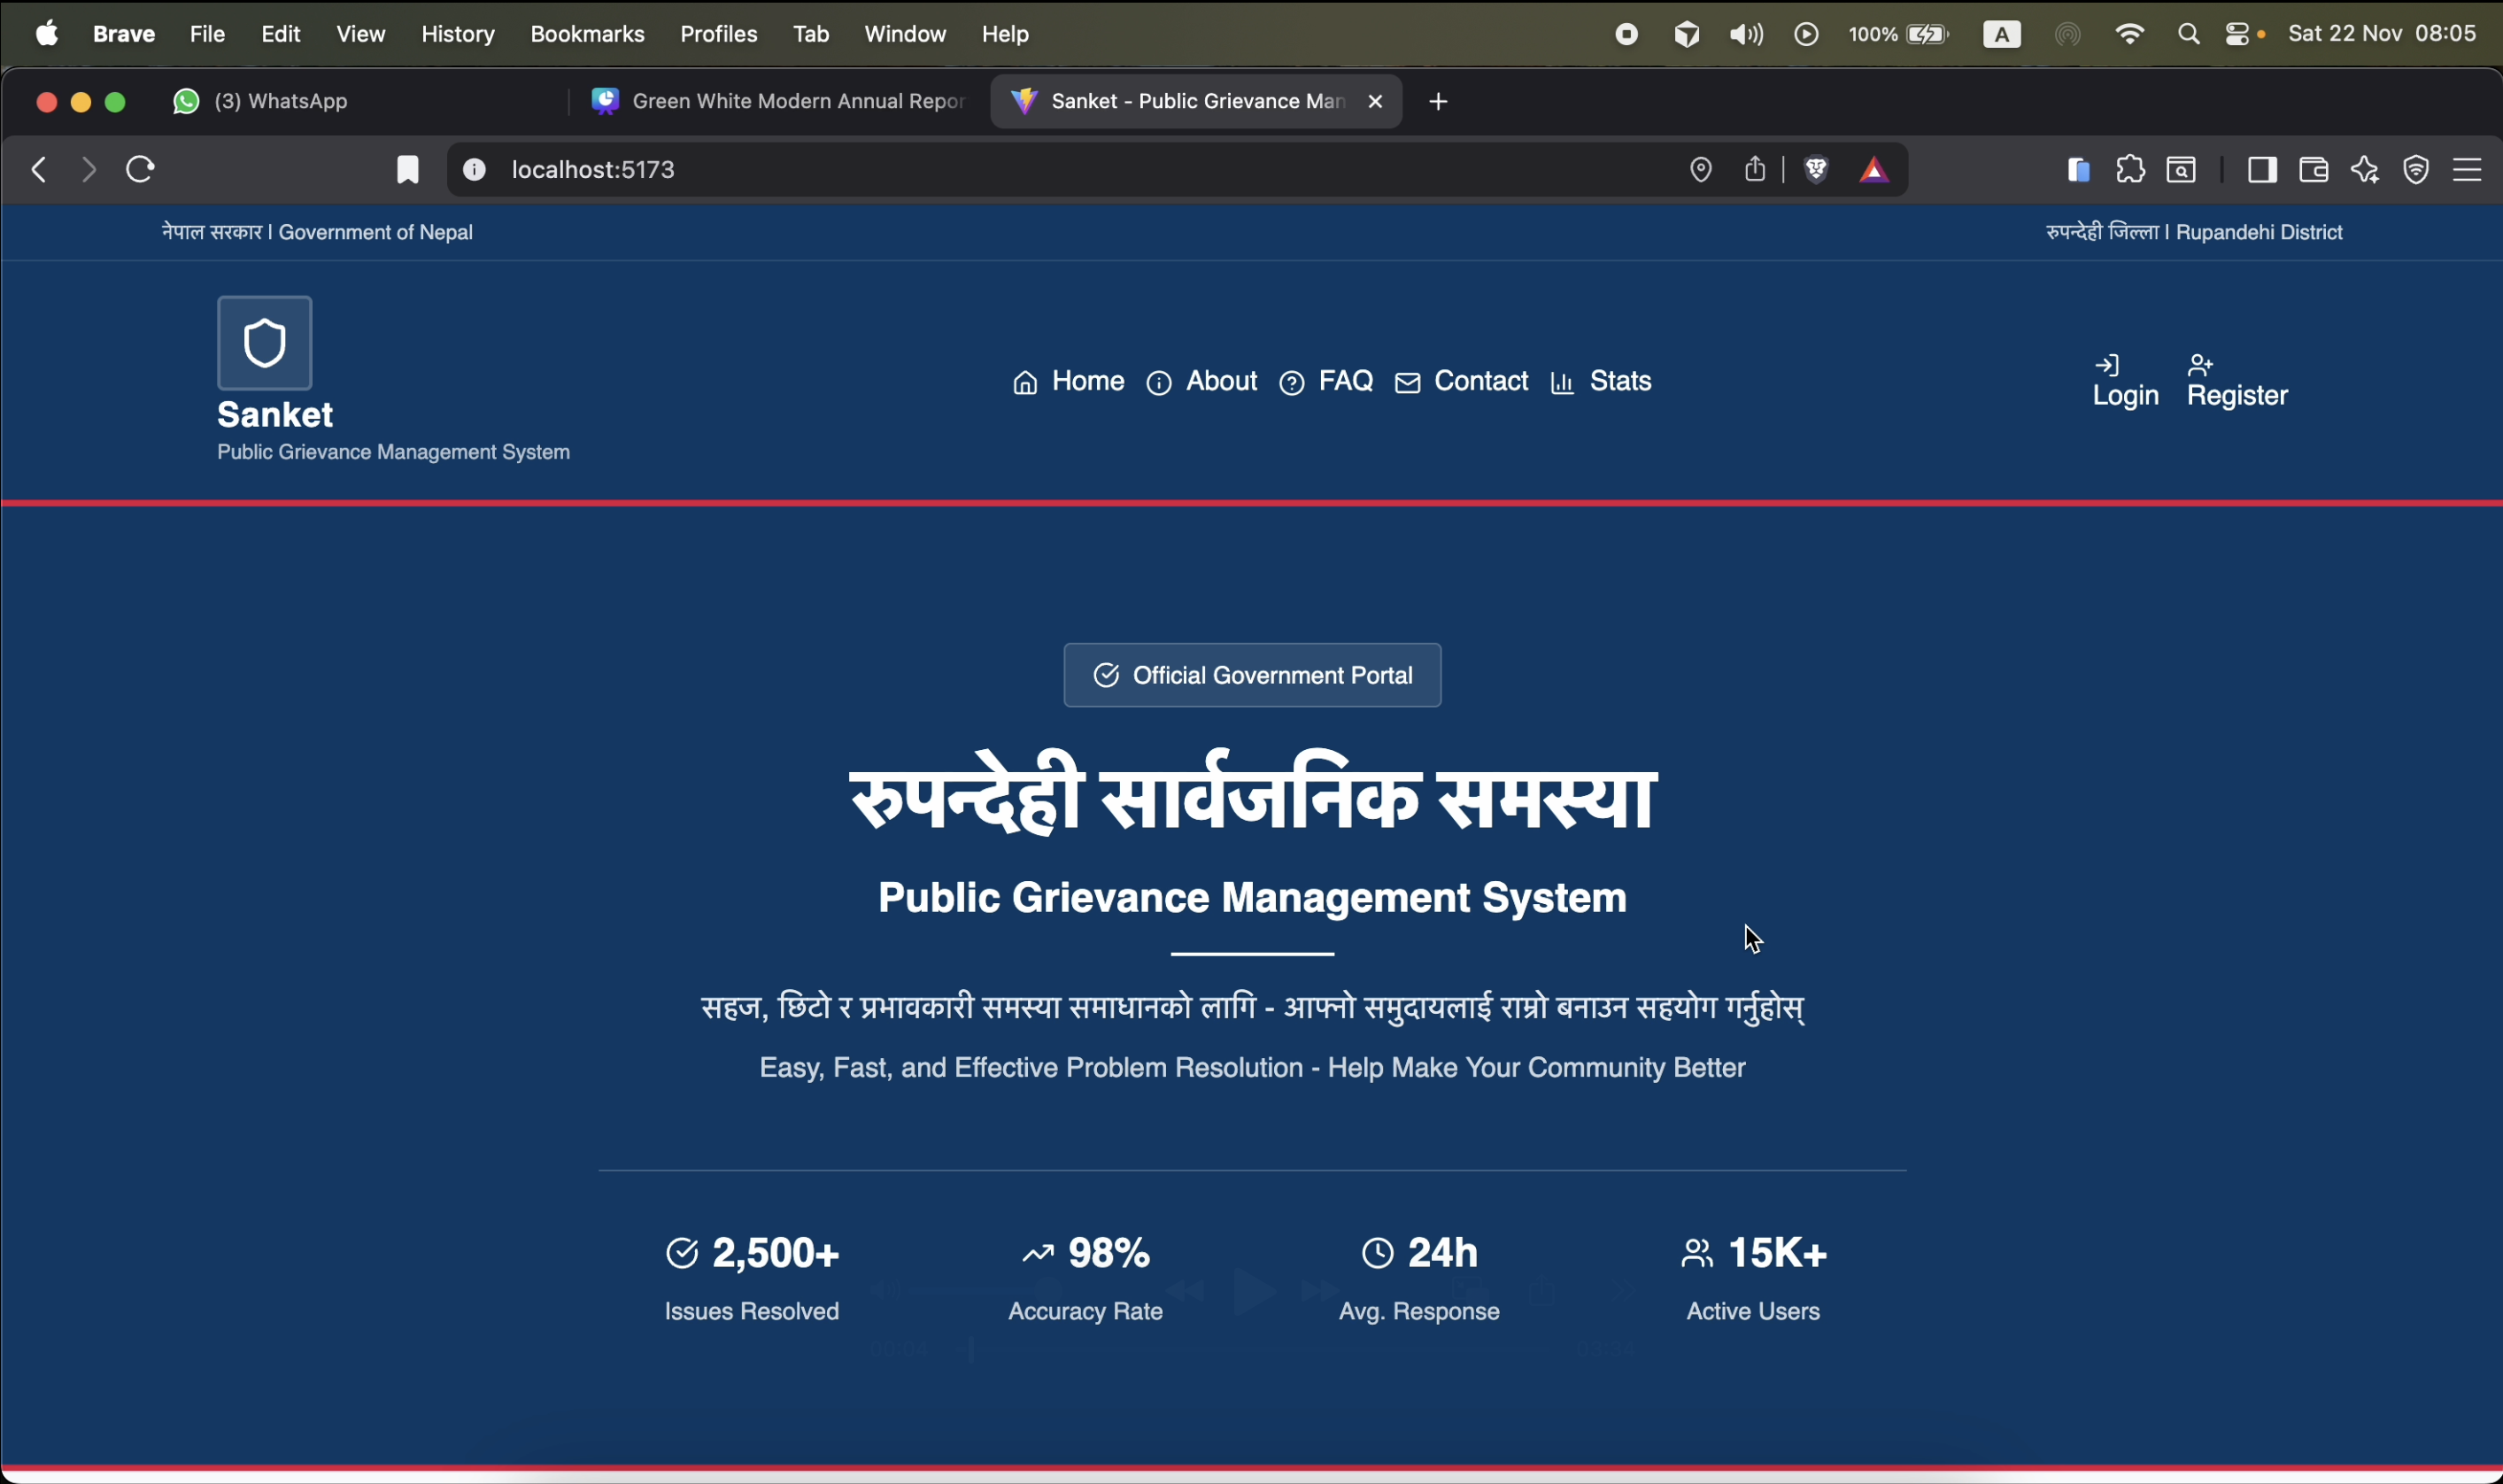Reload the page
The width and height of the screenshot is (2503, 1484).
click(x=140, y=170)
